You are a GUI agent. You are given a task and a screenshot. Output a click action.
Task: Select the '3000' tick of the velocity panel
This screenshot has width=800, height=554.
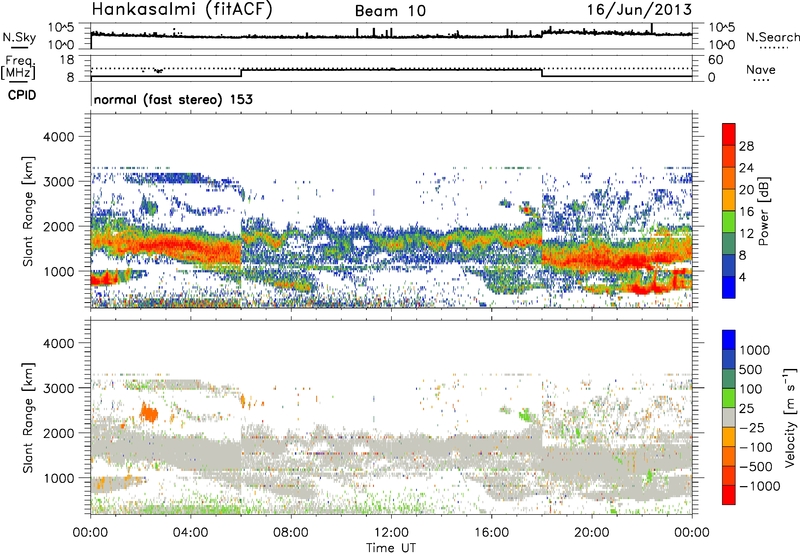(x=59, y=388)
